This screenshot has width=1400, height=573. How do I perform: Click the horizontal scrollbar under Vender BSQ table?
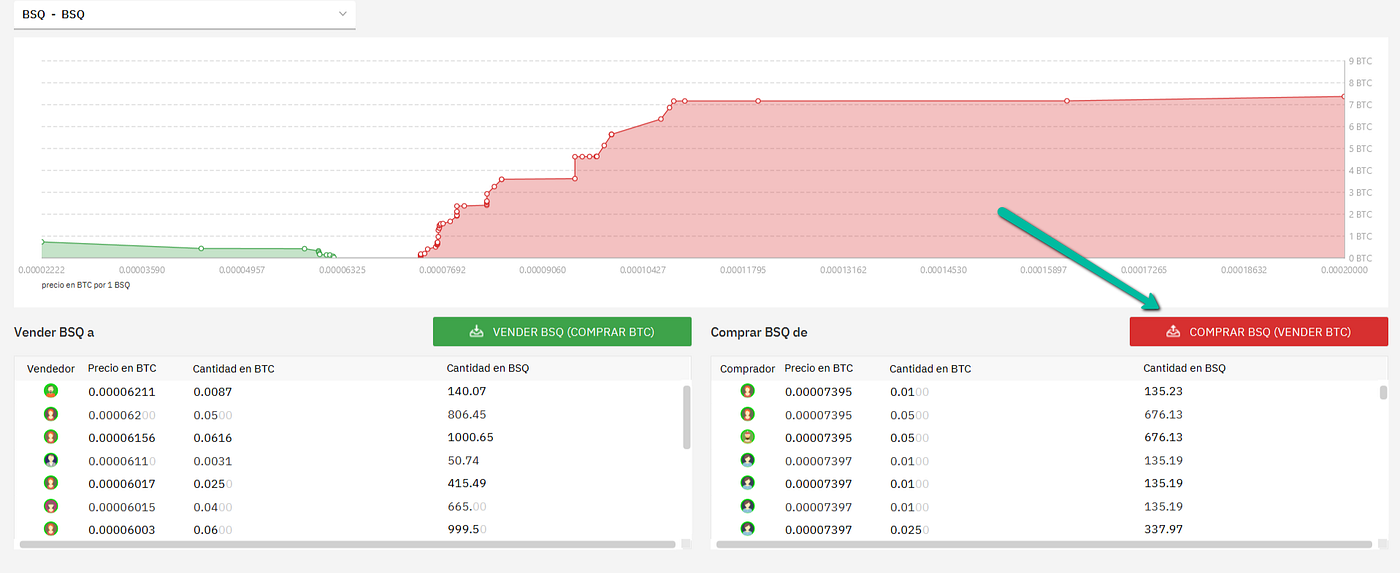[x=347, y=544]
